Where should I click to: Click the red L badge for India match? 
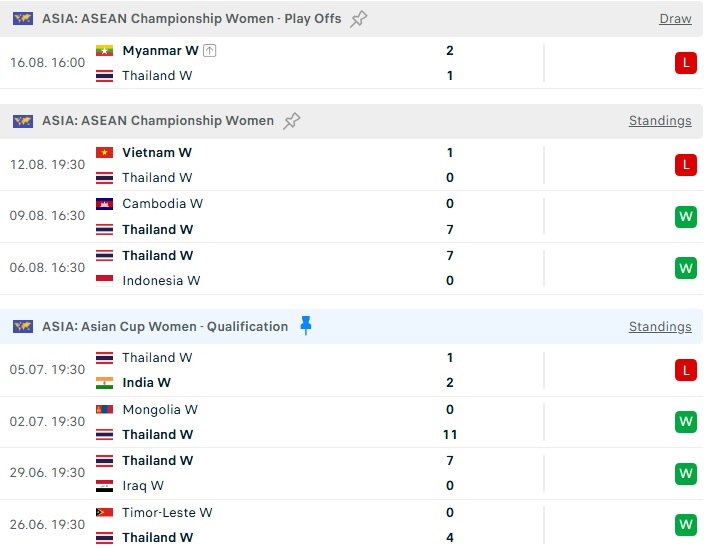click(x=686, y=370)
